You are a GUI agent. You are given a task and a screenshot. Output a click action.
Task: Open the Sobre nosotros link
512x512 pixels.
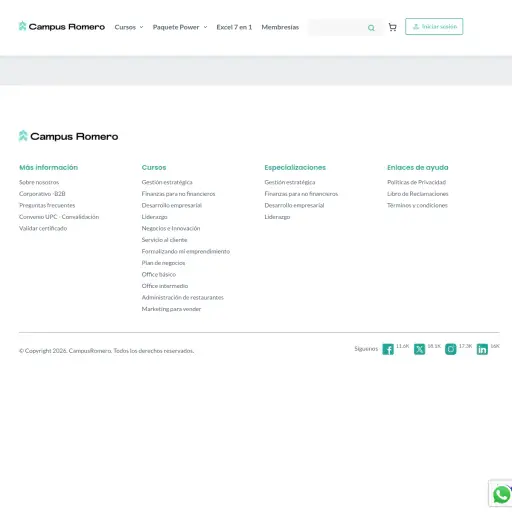[x=39, y=182]
